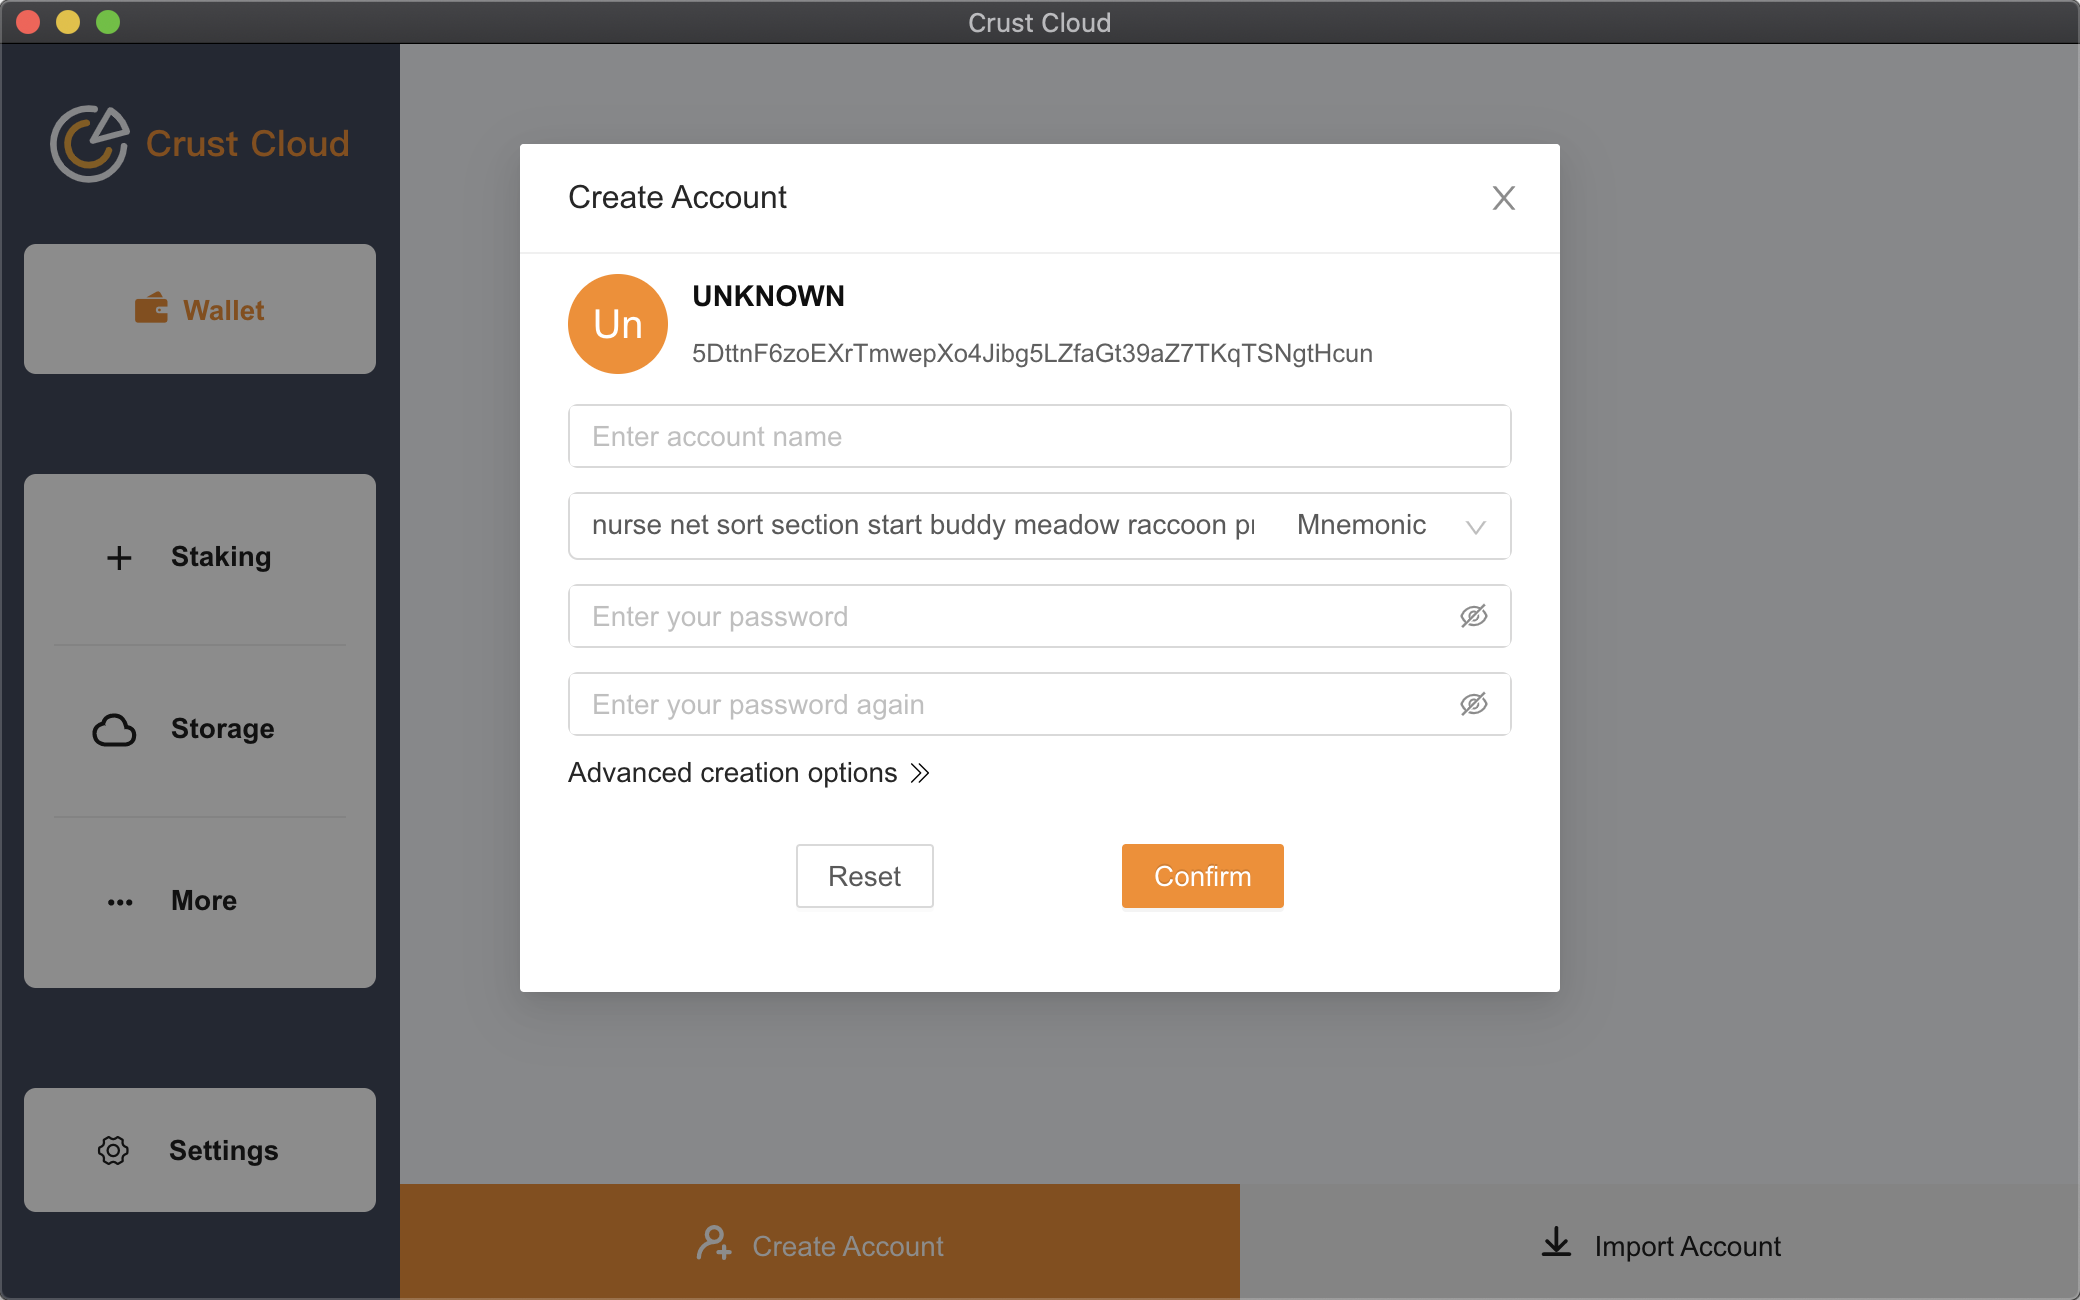
Task: Click the Mnemonic dropdown chevron arrow
Action: (x=1475, y=527)
